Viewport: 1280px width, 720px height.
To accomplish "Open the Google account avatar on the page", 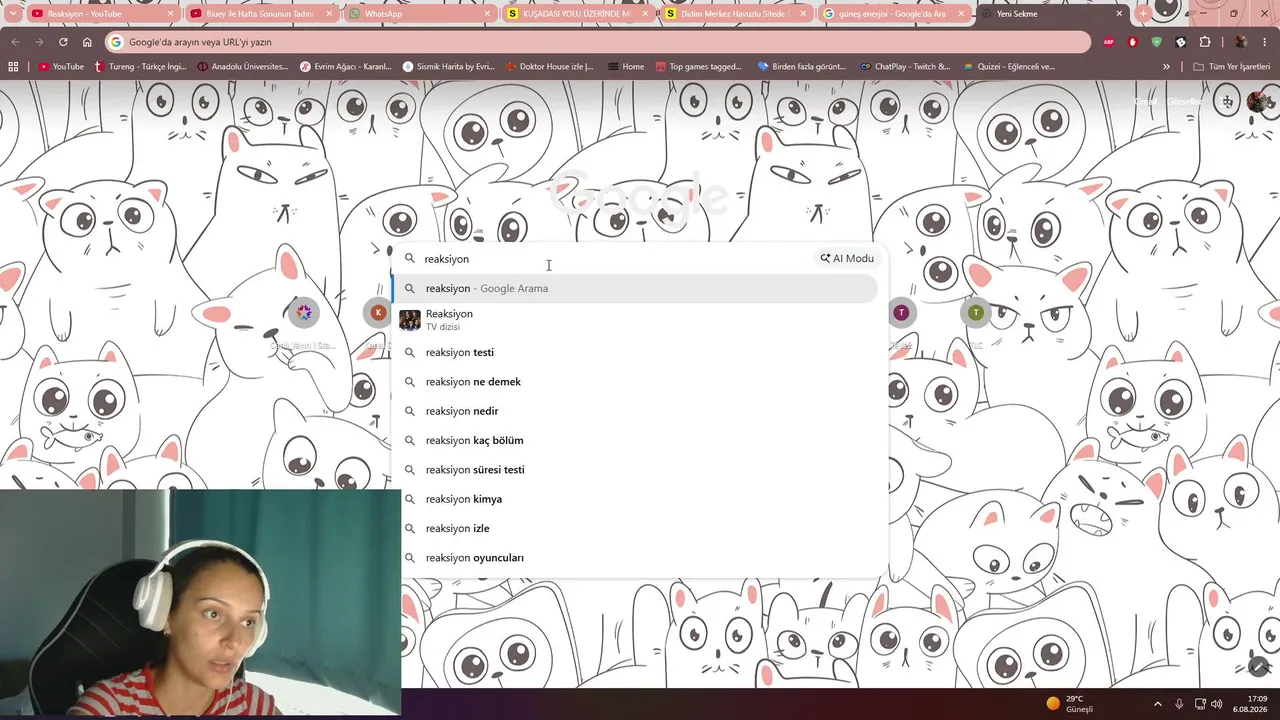I will click(1258, 101).
